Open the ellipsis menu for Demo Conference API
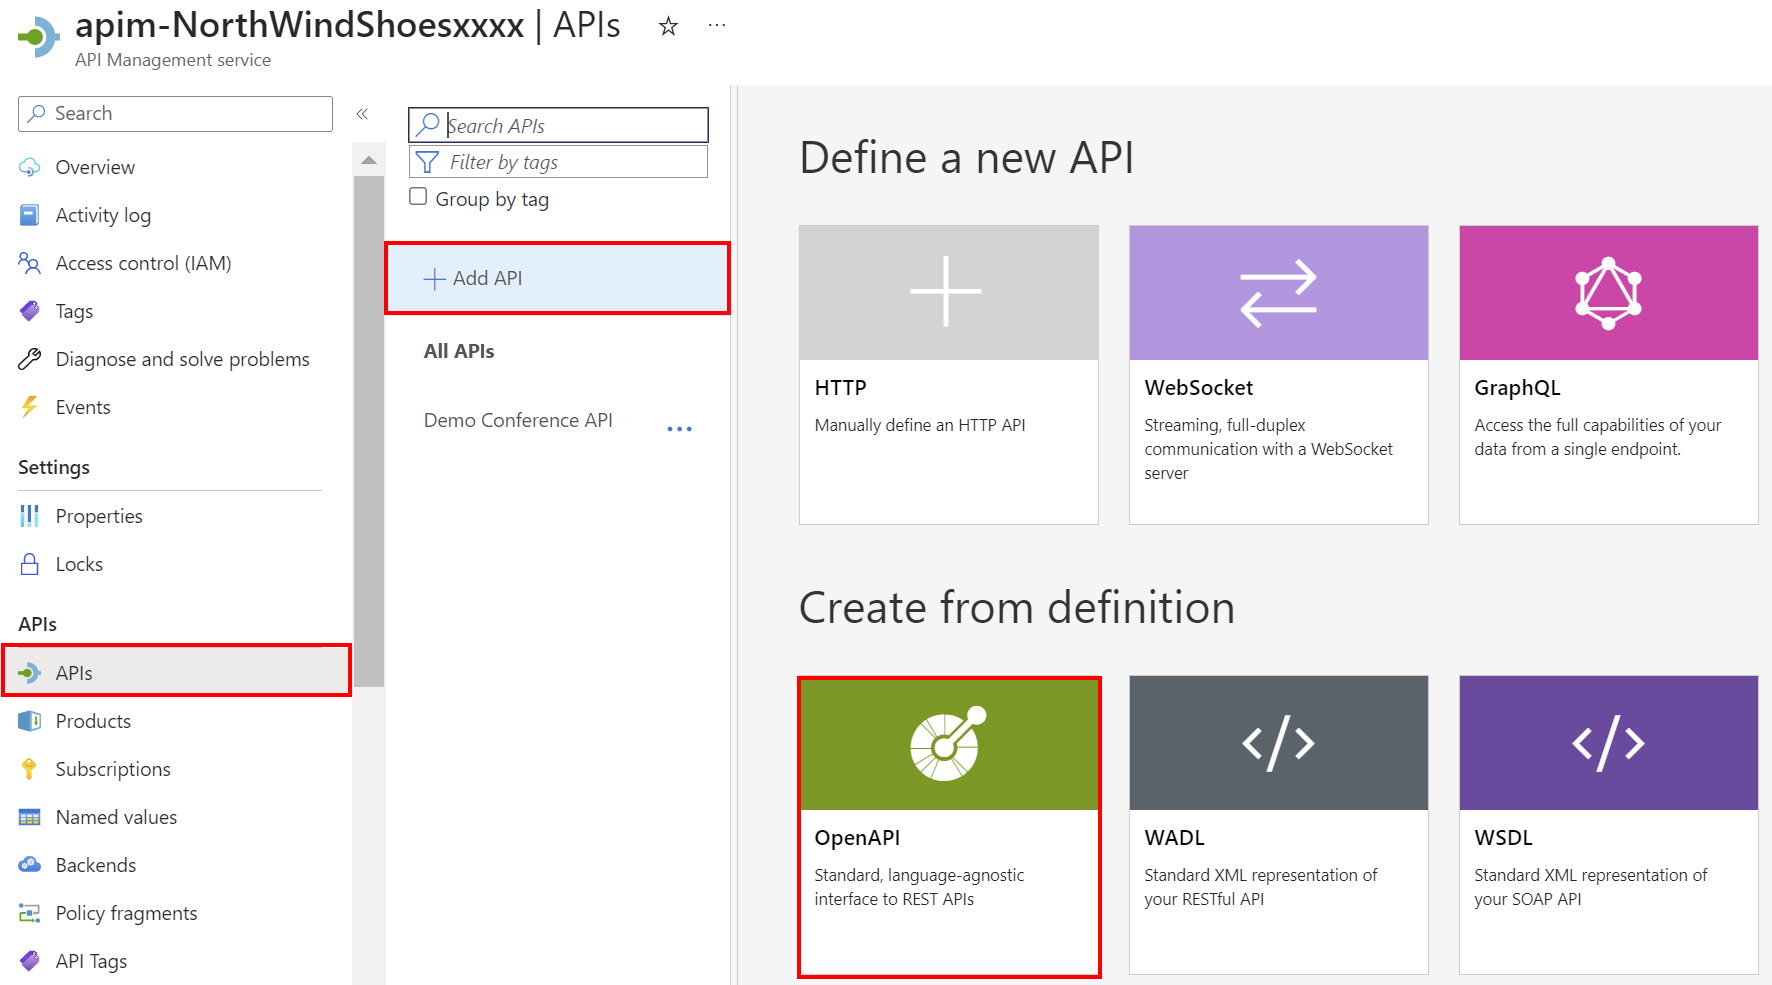The height and width of the screenshot is (985, 1772). pos(680,428)
